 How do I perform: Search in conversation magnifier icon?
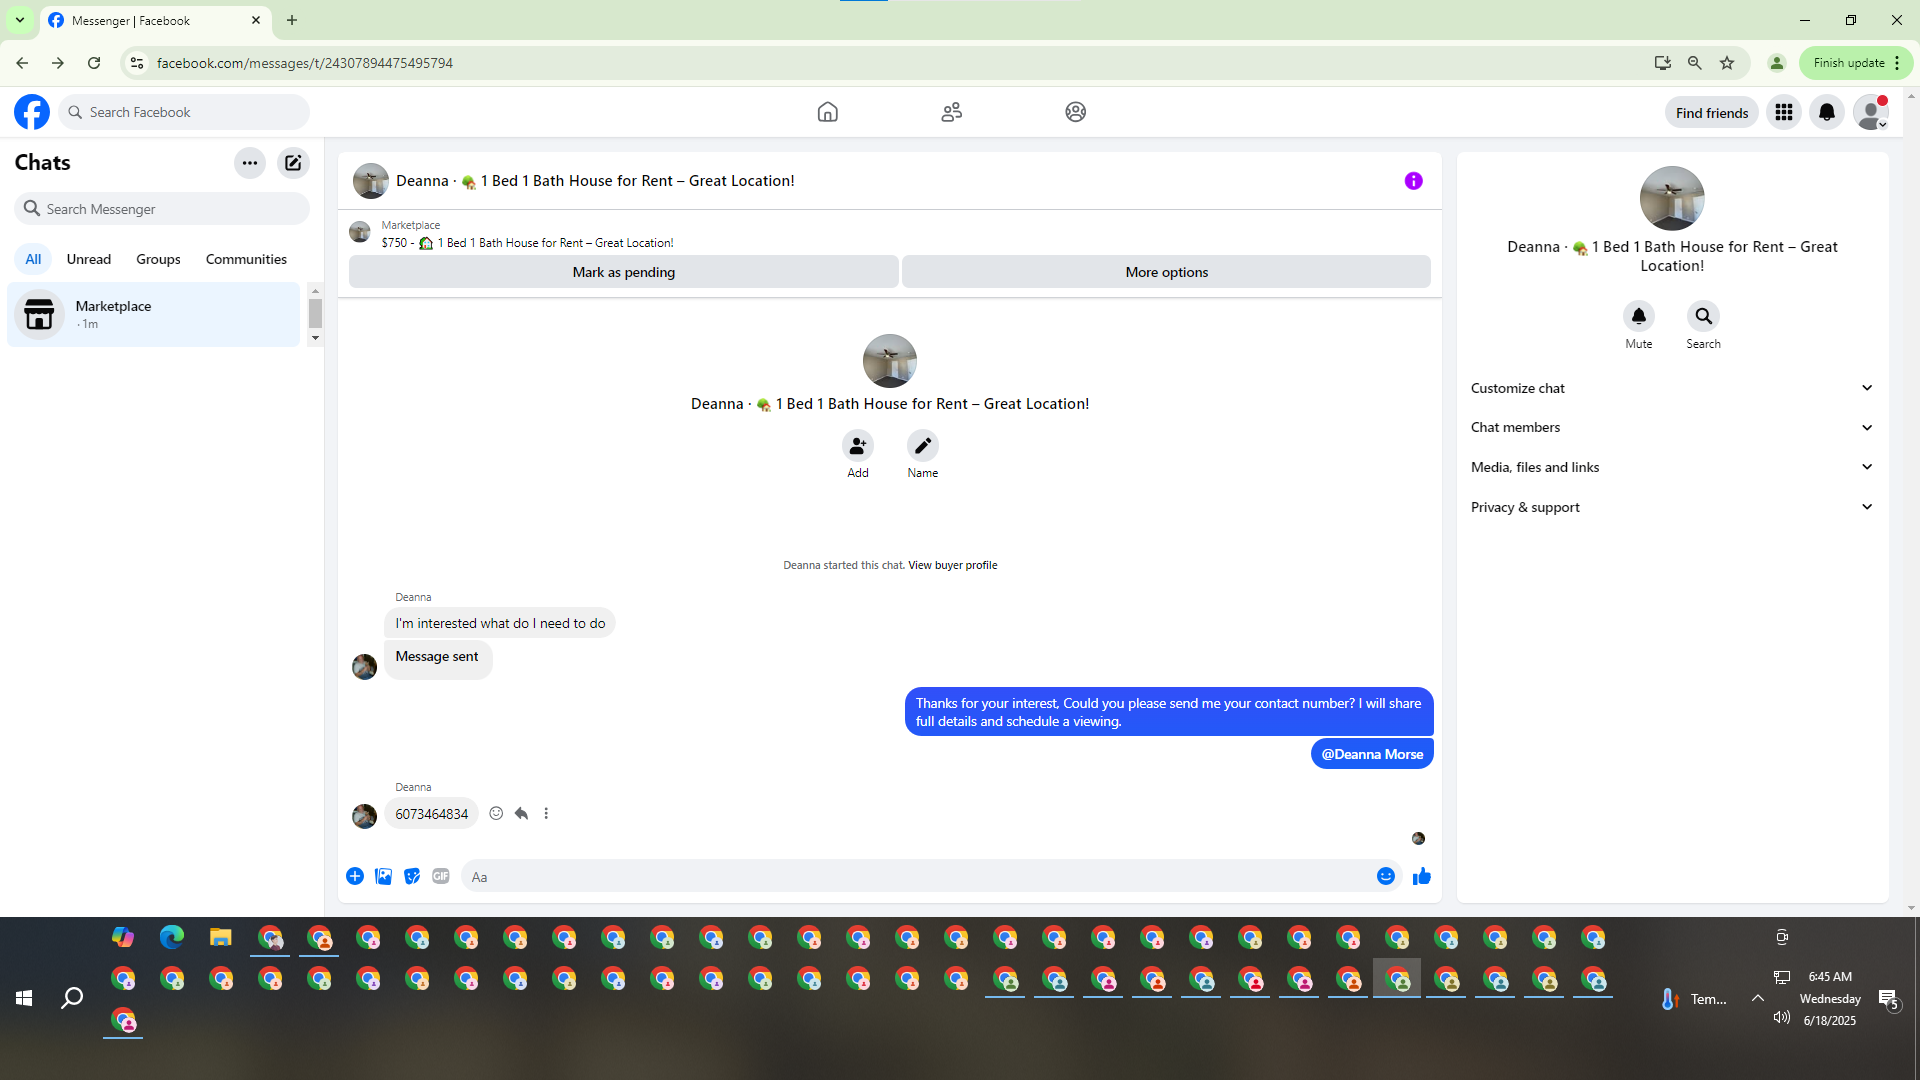point(1704,317)
